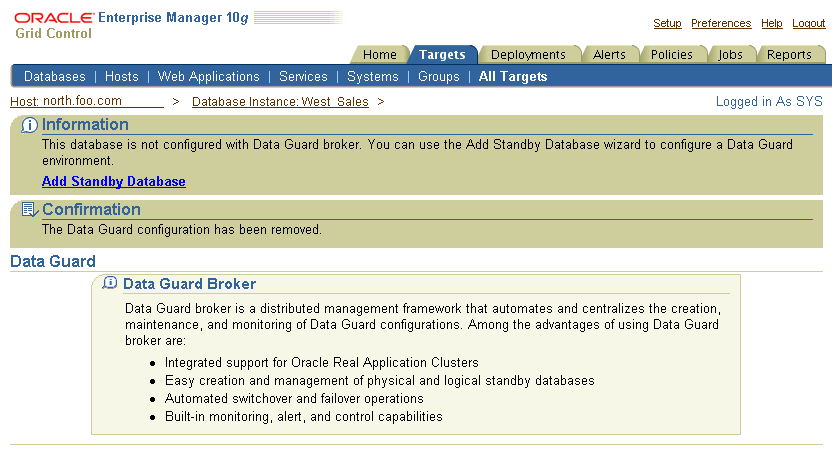Select the Jobs tab
The height and width of the screenshot is (455, 832).
point(731,55)
